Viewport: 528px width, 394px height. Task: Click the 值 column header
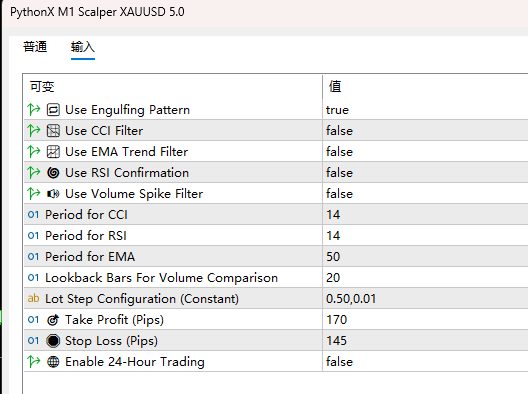(335, 87)
